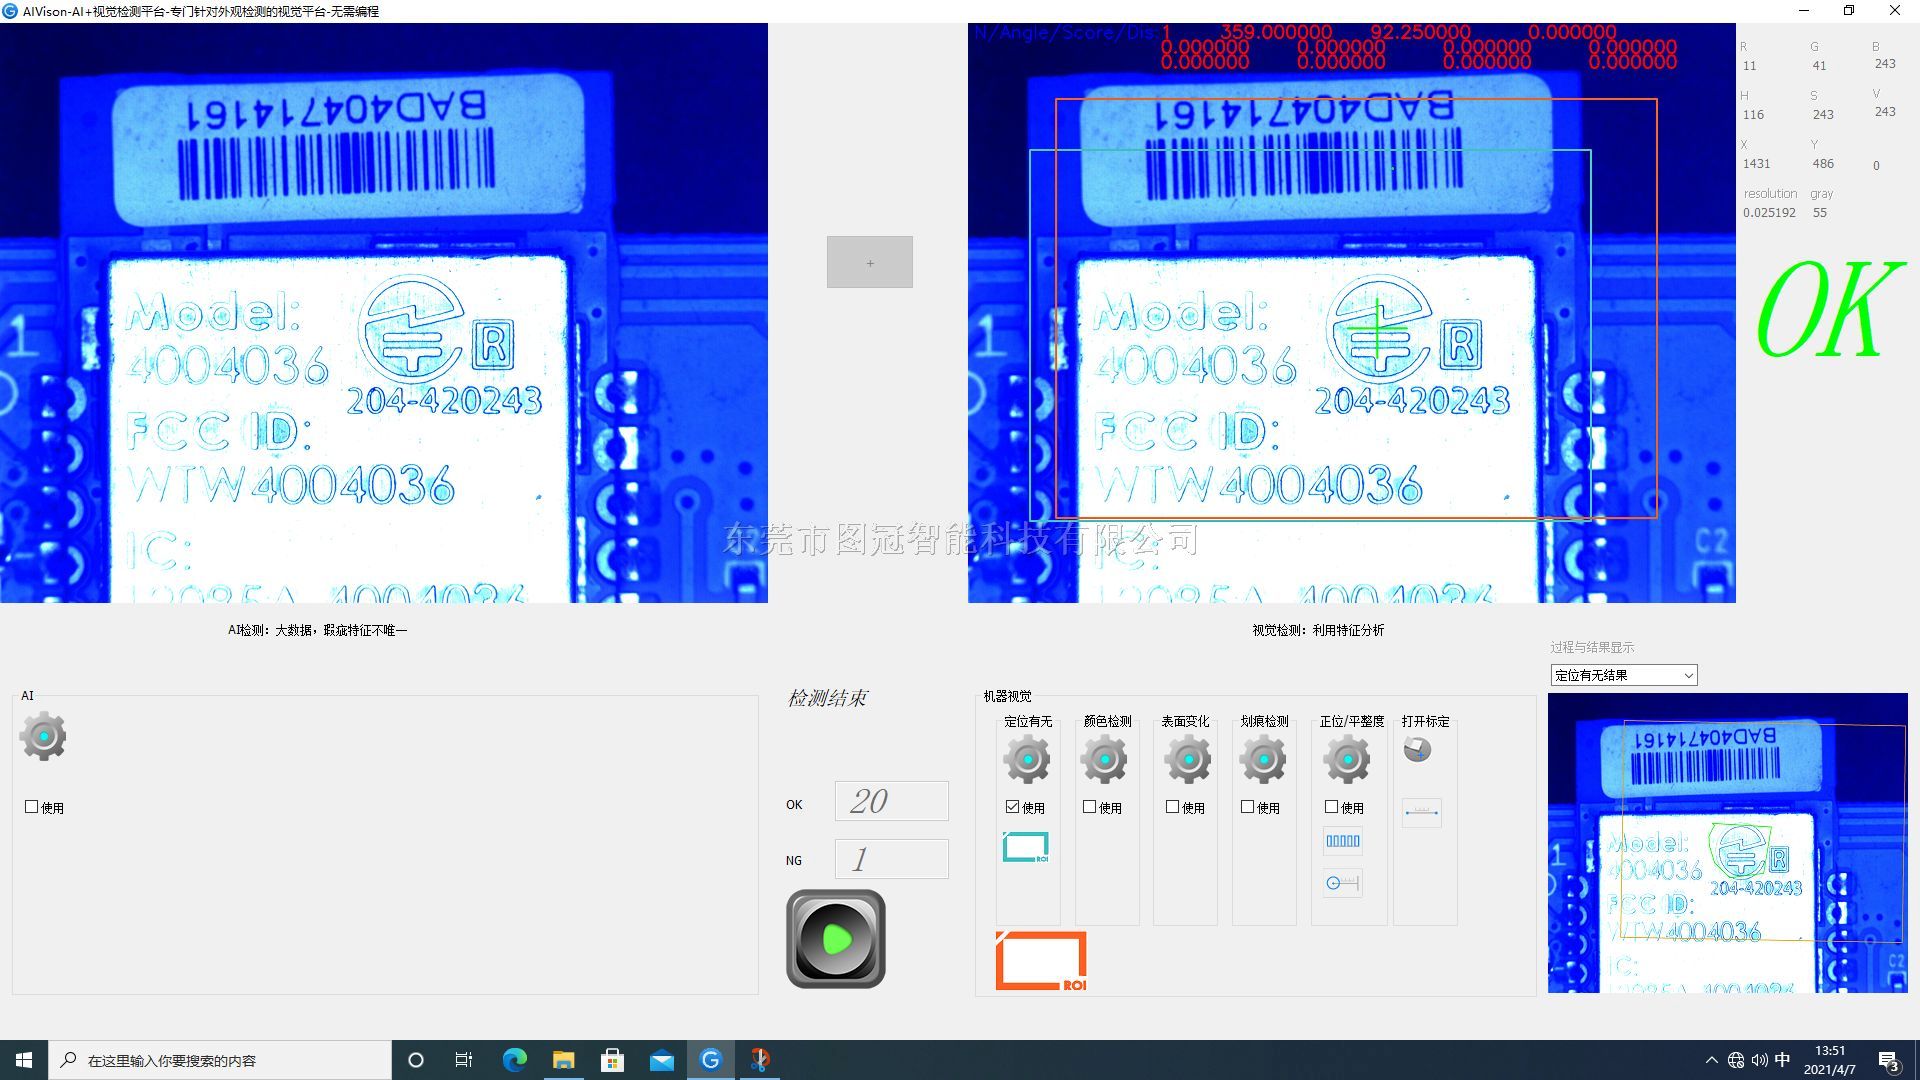1920x1080 pixels.
Task: Open 定位有无 gear settings
Action: pyautogui.click(x=1027, y=760)
